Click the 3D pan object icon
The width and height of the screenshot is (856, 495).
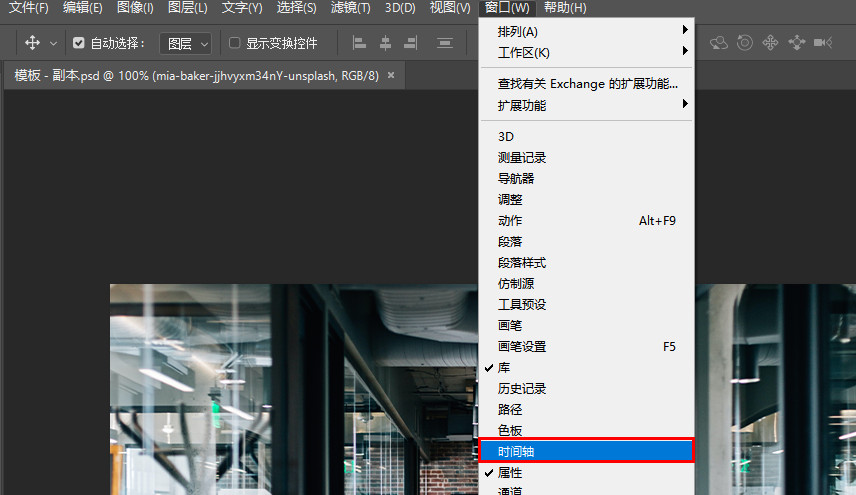click(x=770, y=43)
